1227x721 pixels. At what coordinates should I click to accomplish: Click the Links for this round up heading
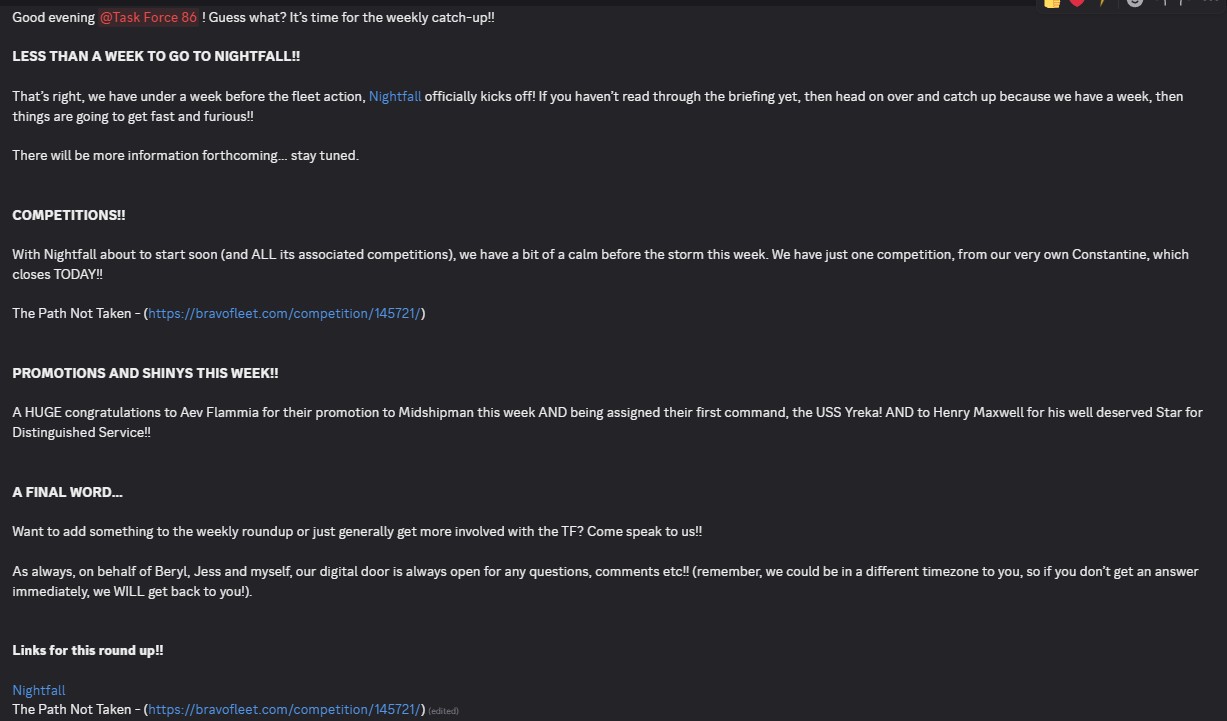pyautogui.click(x=88, y=650)
